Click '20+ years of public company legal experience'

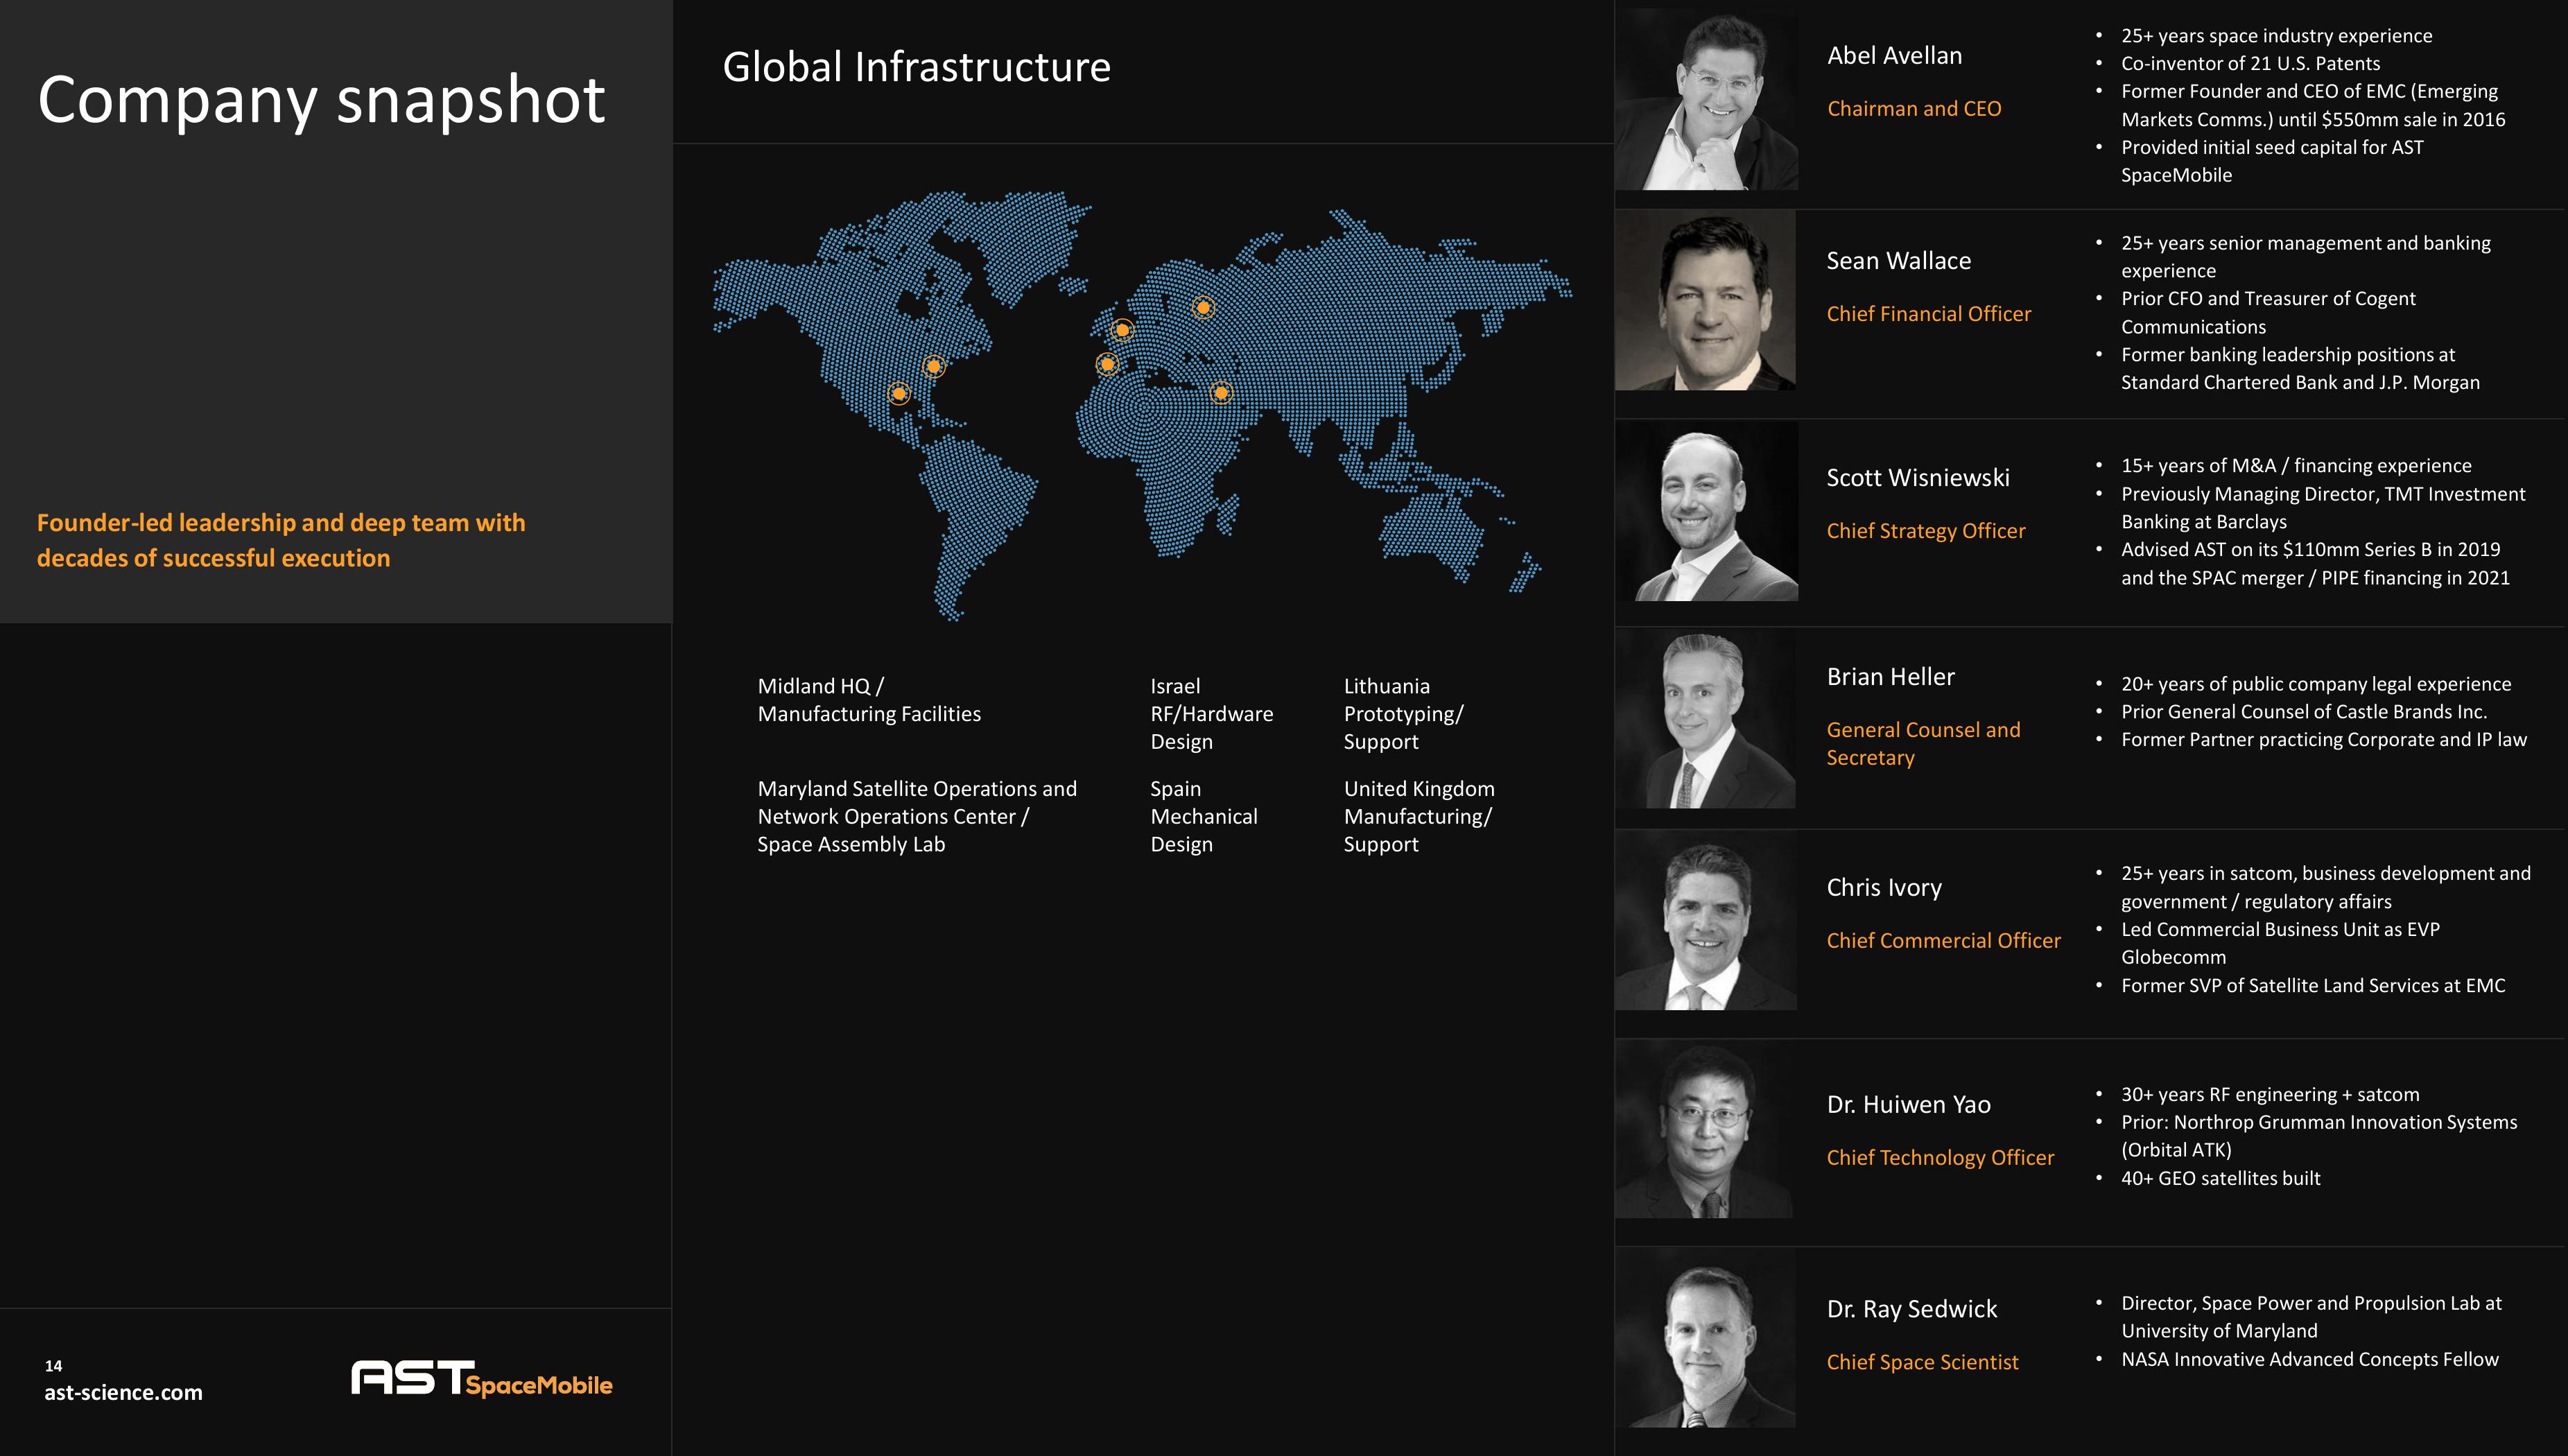coord(2316,684)
